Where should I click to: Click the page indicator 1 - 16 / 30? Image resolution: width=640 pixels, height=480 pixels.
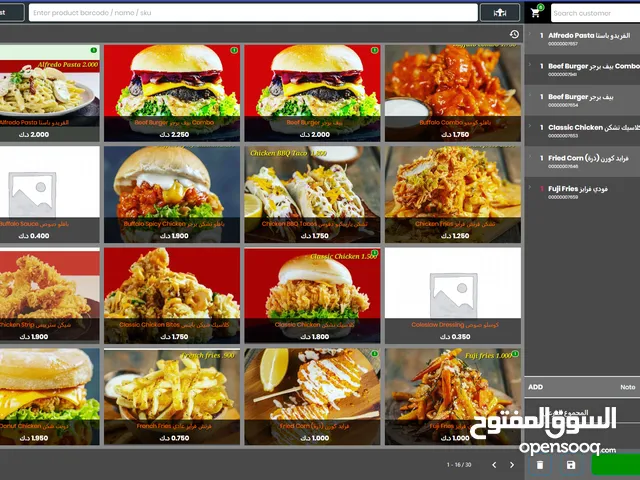click(x=459, y=465)
